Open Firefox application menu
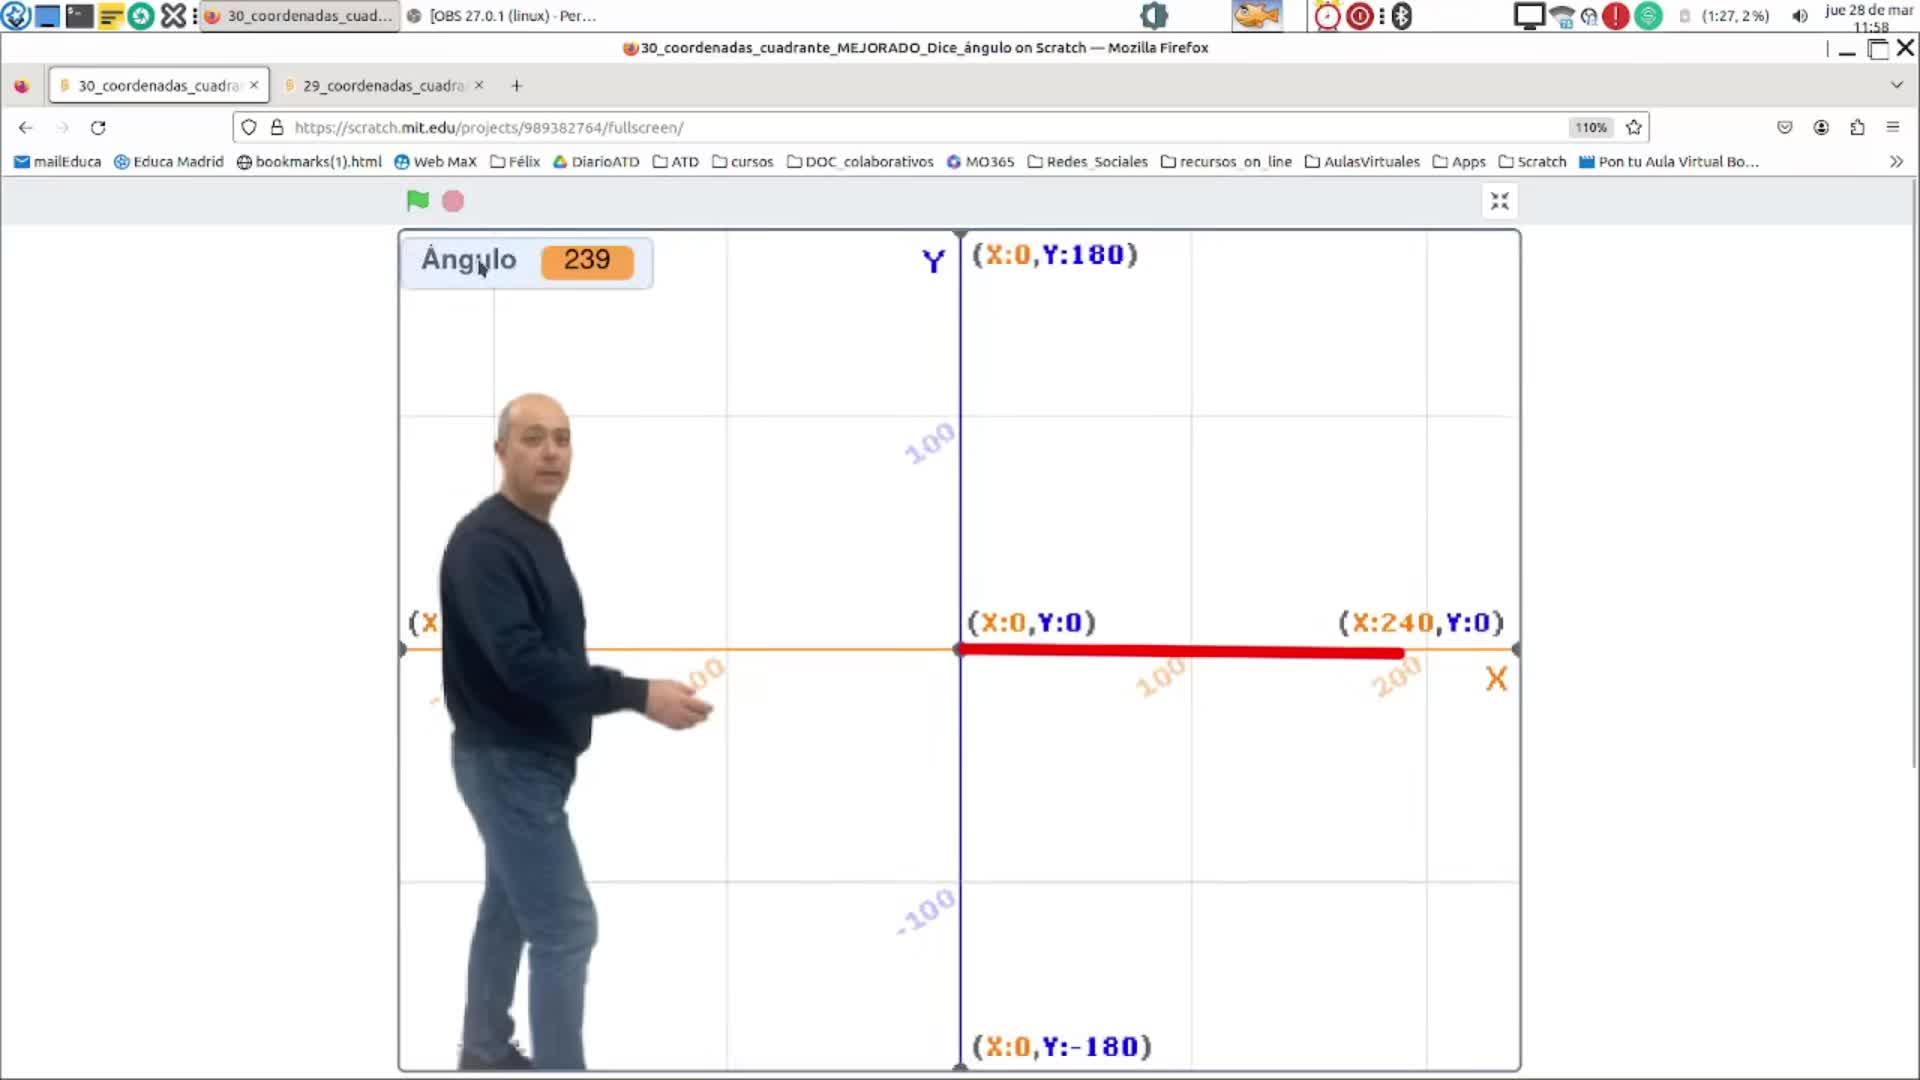Screen dimensions: 1920x1080 (x=1892, y=127)
